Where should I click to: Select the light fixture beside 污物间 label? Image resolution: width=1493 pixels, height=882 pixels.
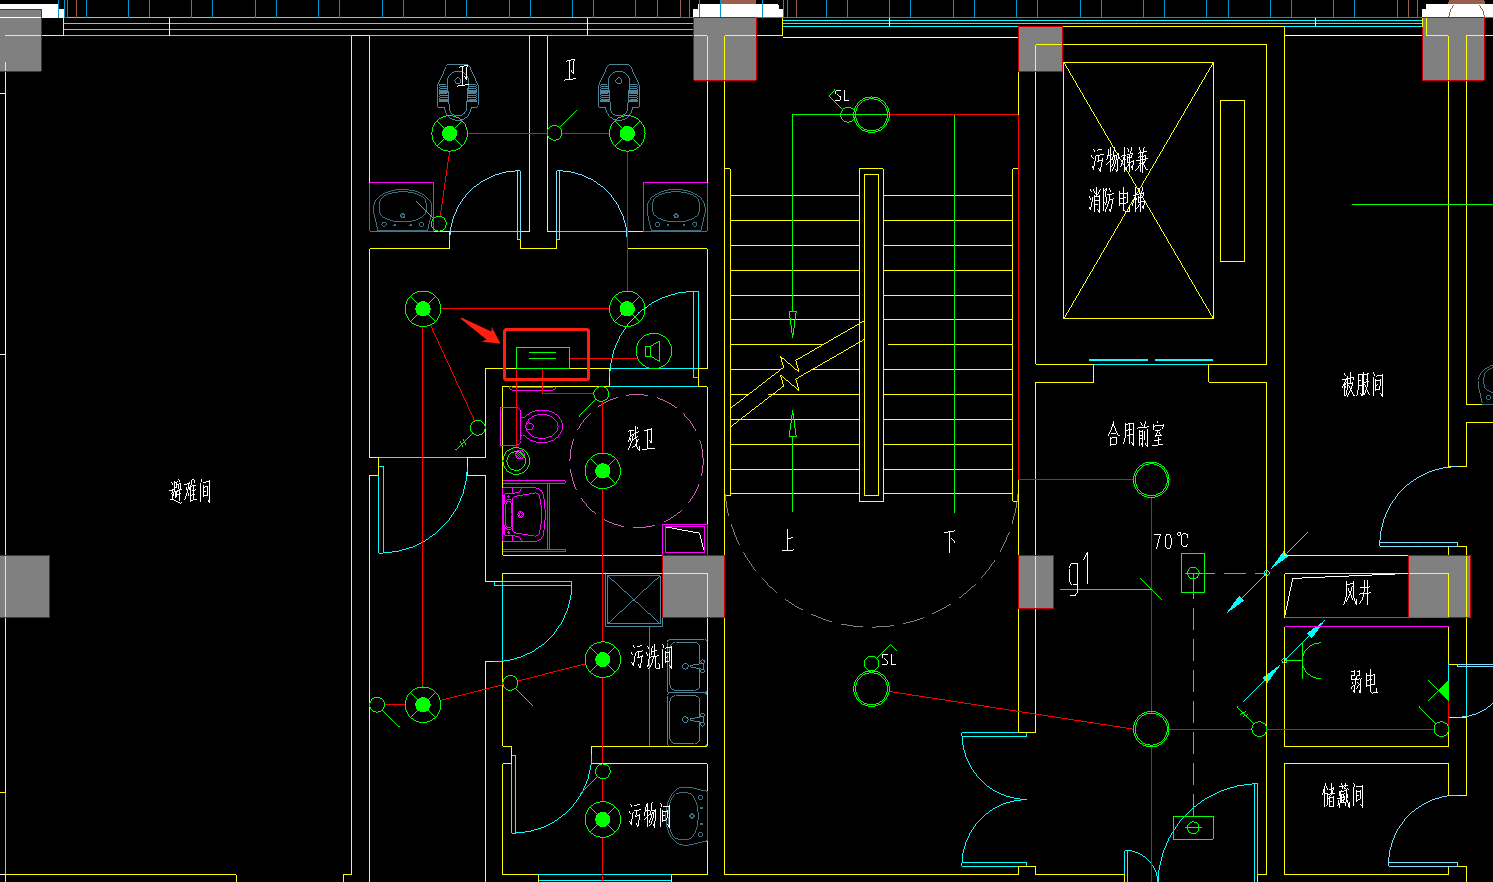click(x=603, y=819)
